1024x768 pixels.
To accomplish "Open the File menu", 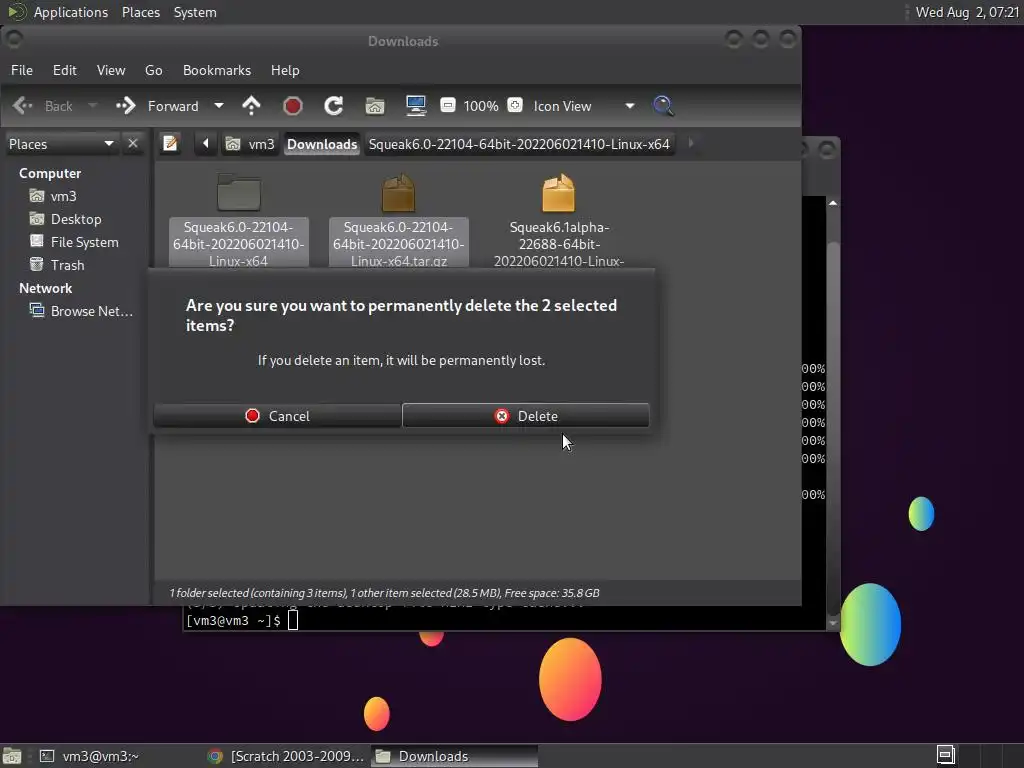I will [x=22, y=70].
